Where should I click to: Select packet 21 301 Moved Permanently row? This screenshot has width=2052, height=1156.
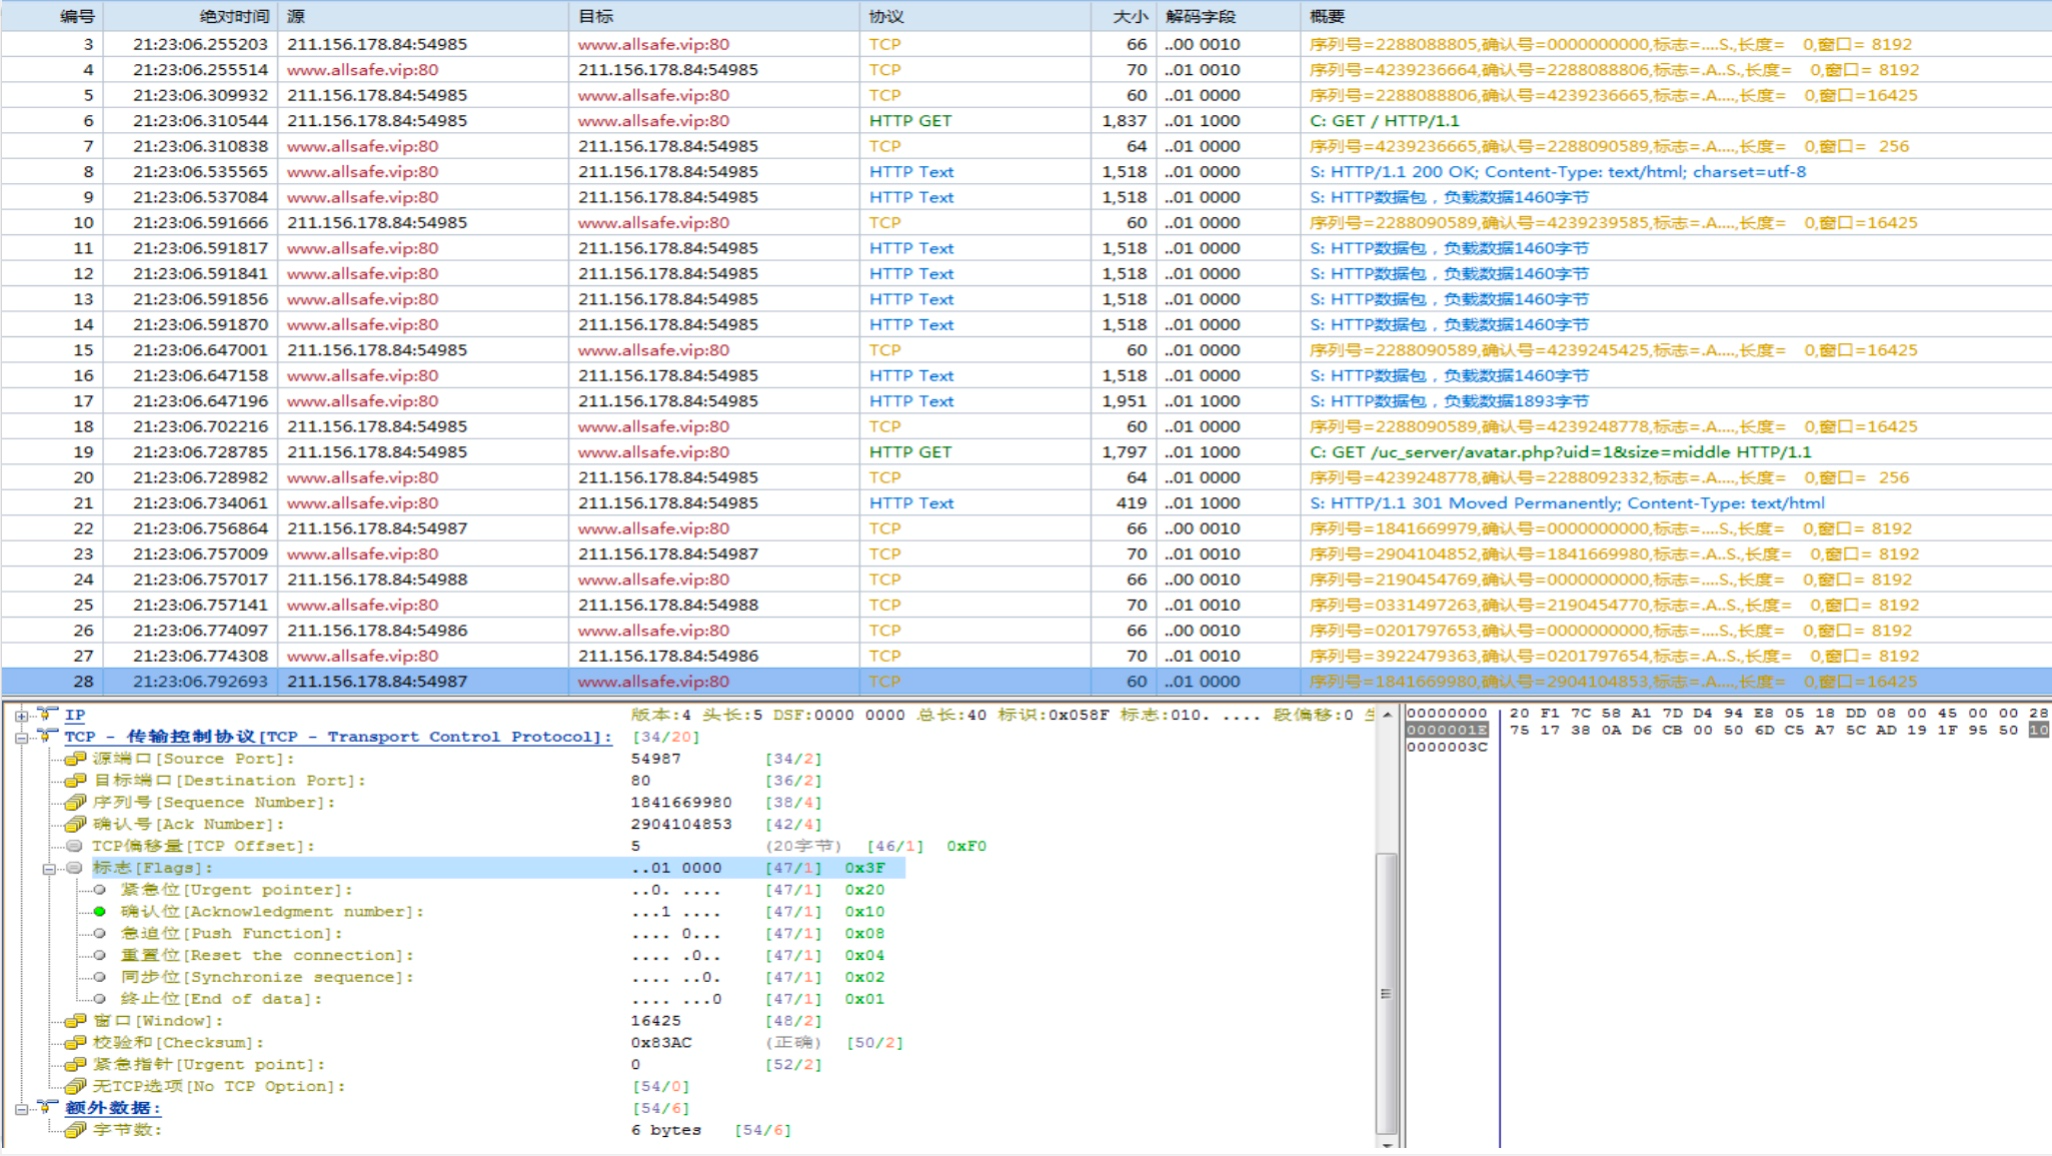click(x=1026, y=503)
